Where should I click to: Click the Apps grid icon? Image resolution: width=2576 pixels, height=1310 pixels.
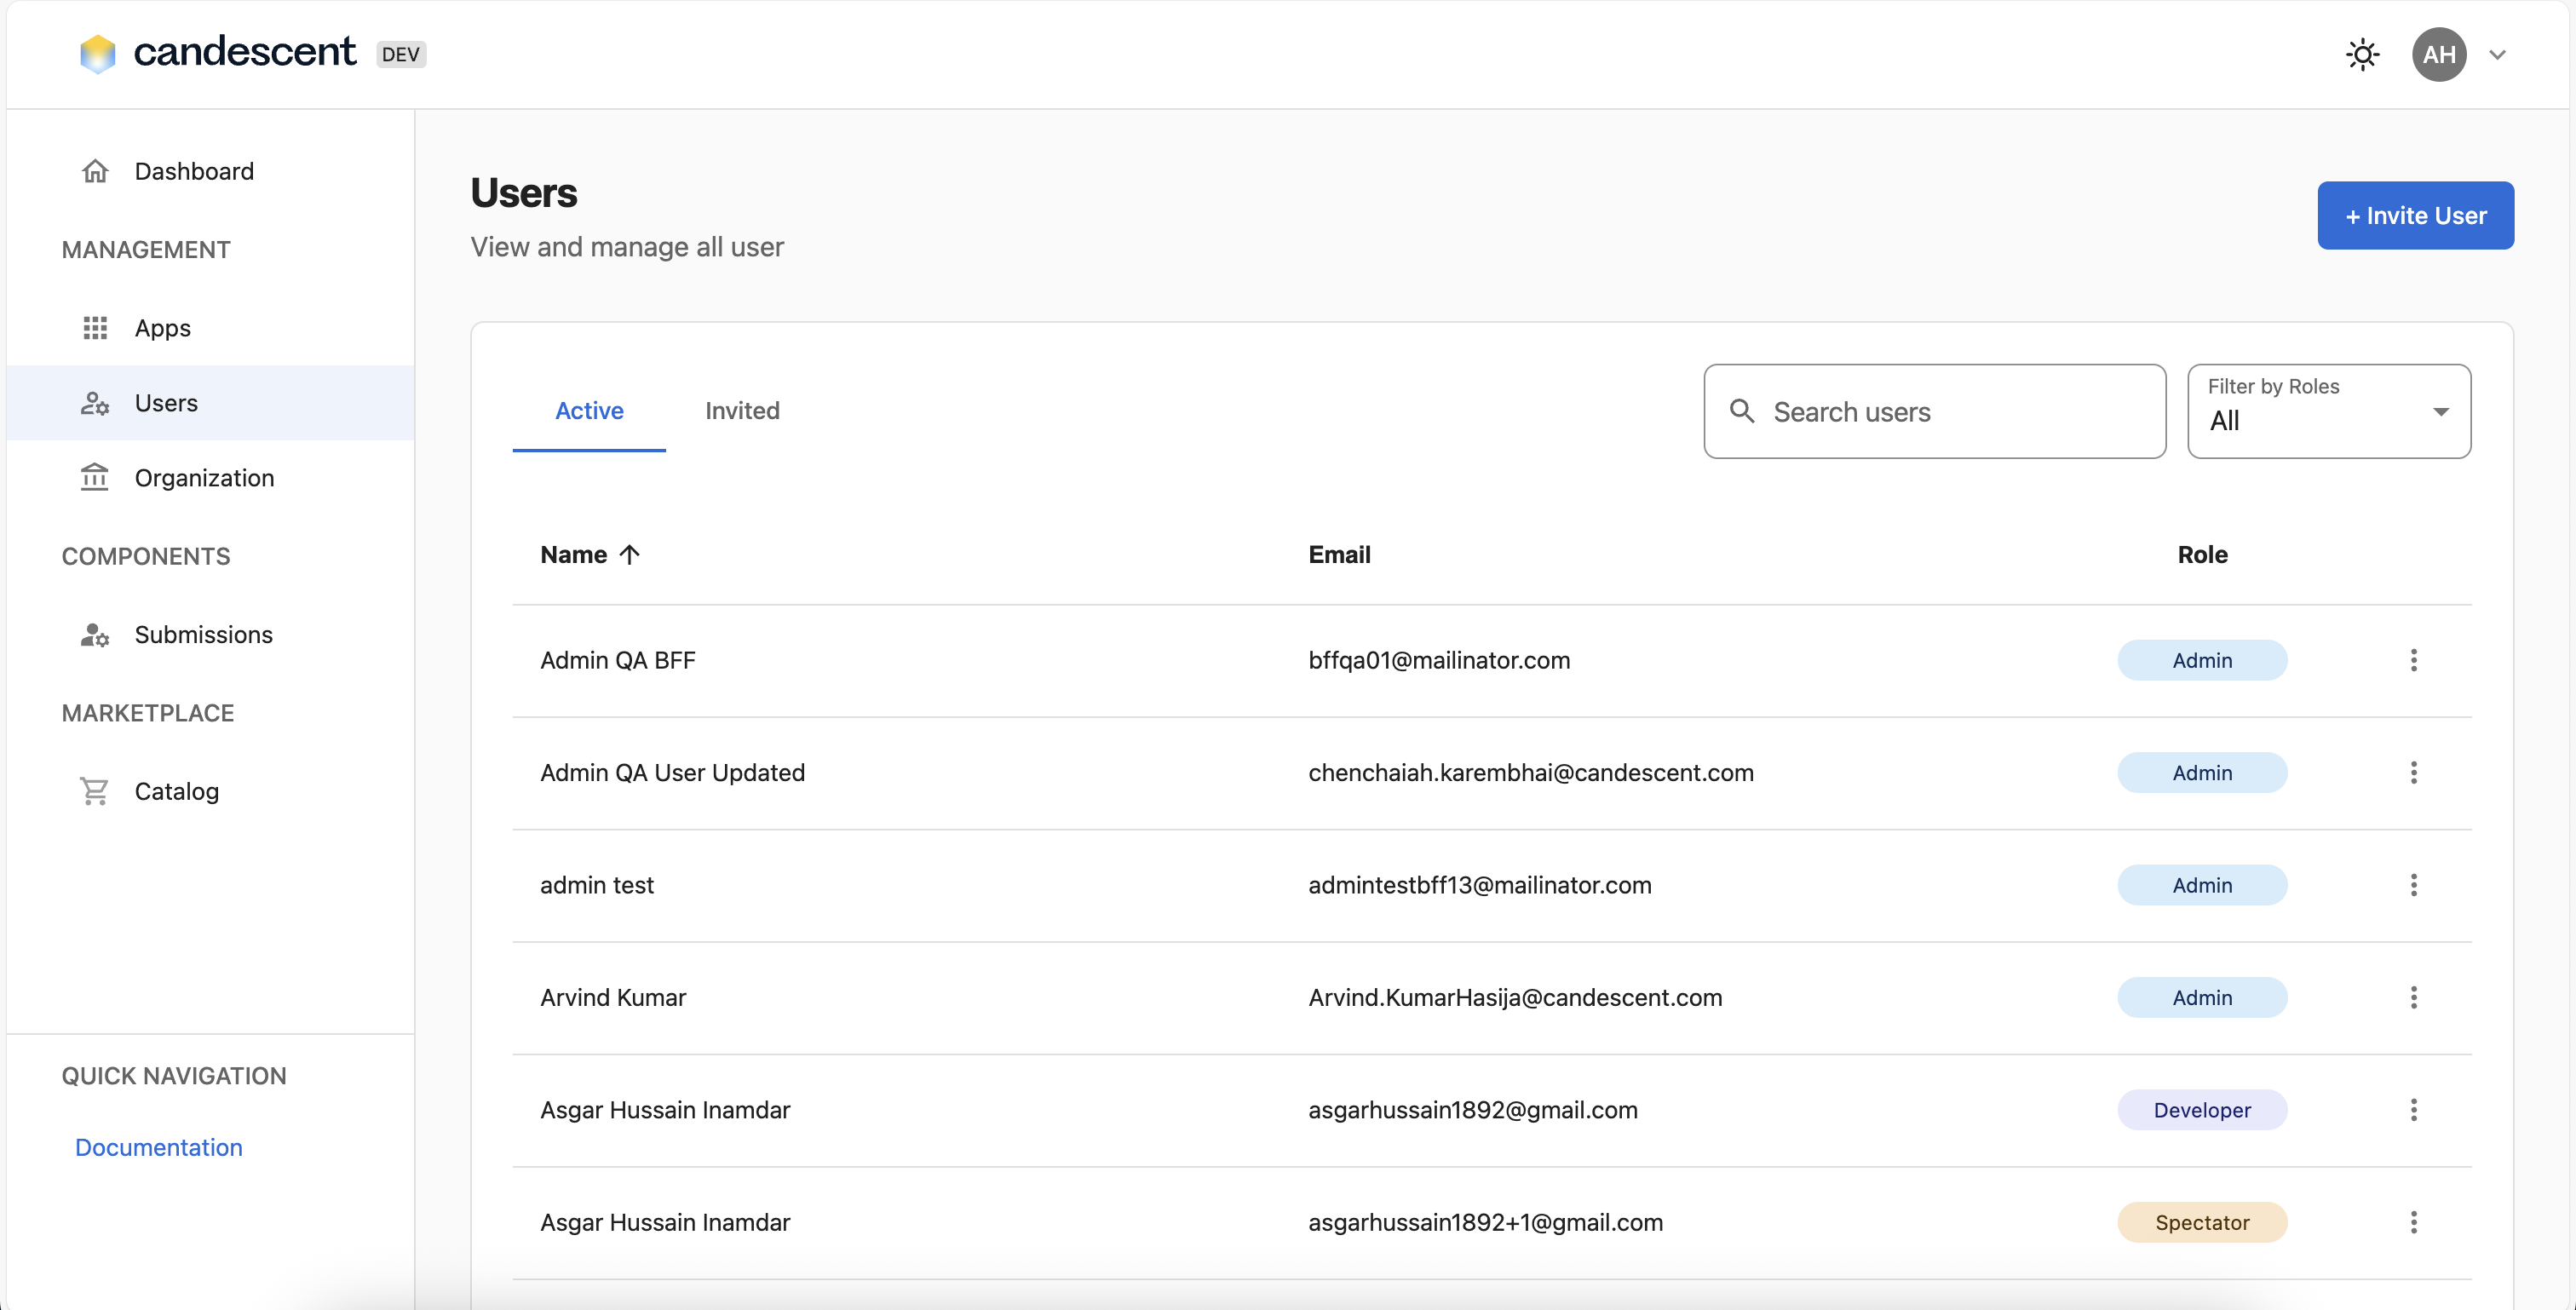pos(95,328)
